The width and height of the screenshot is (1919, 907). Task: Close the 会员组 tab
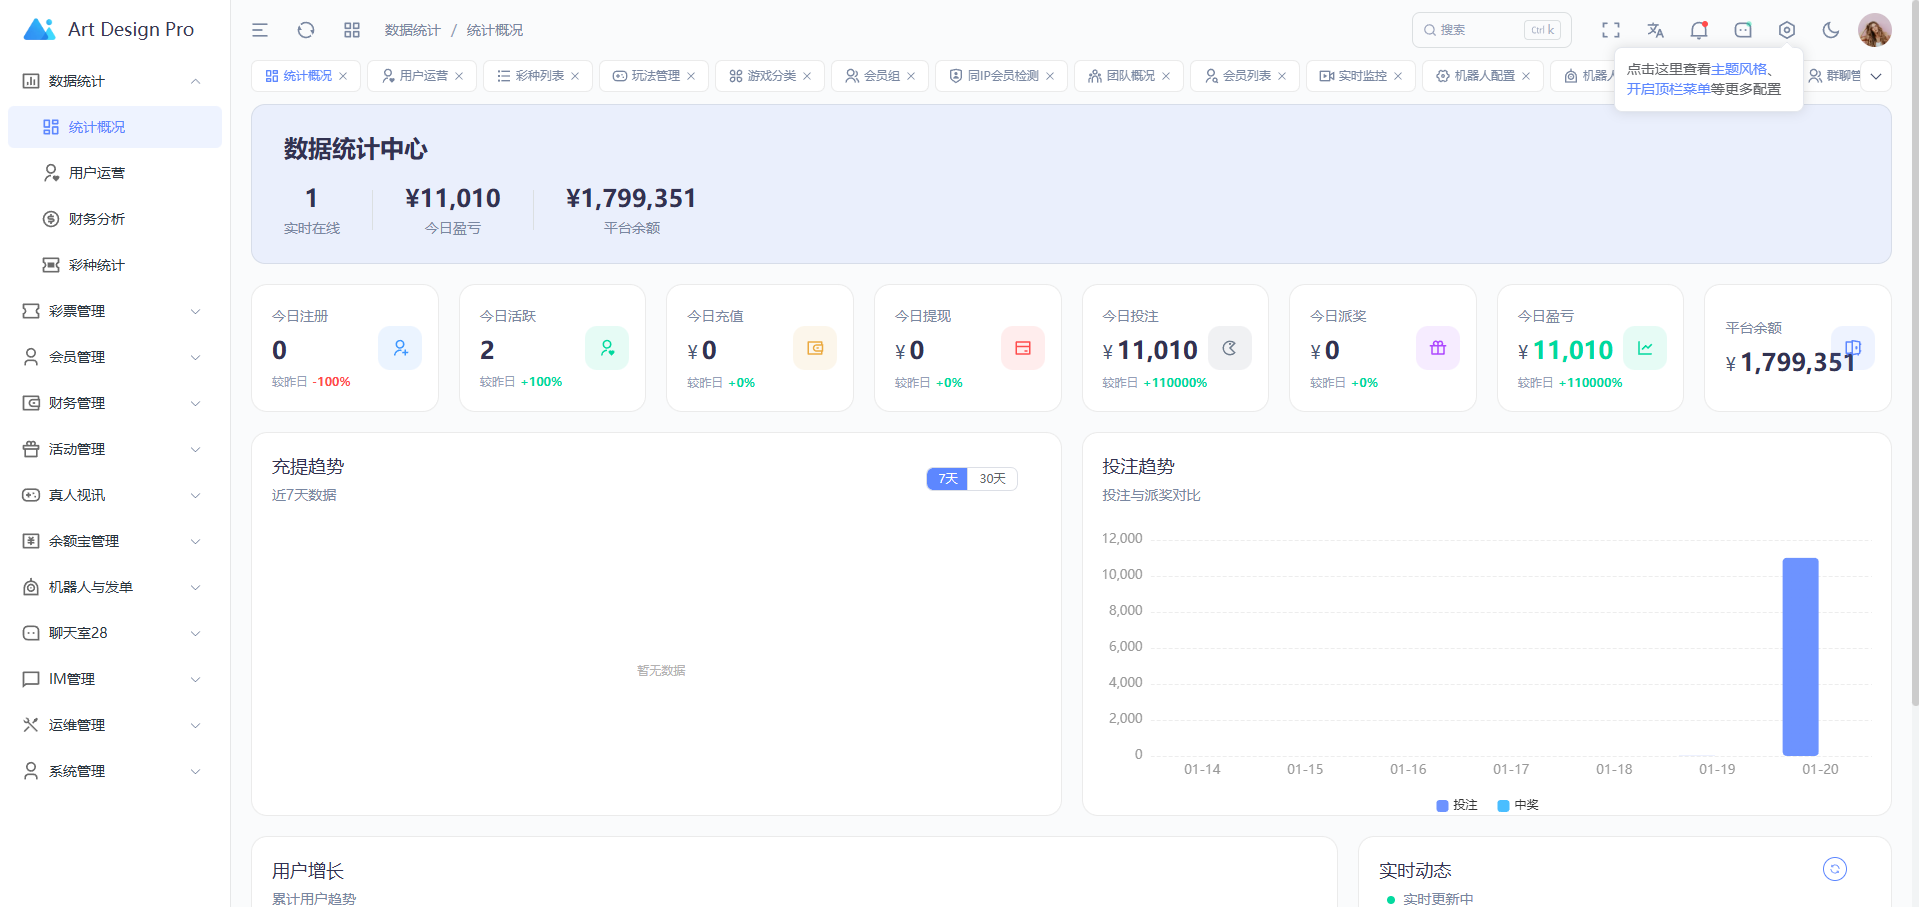911,76
